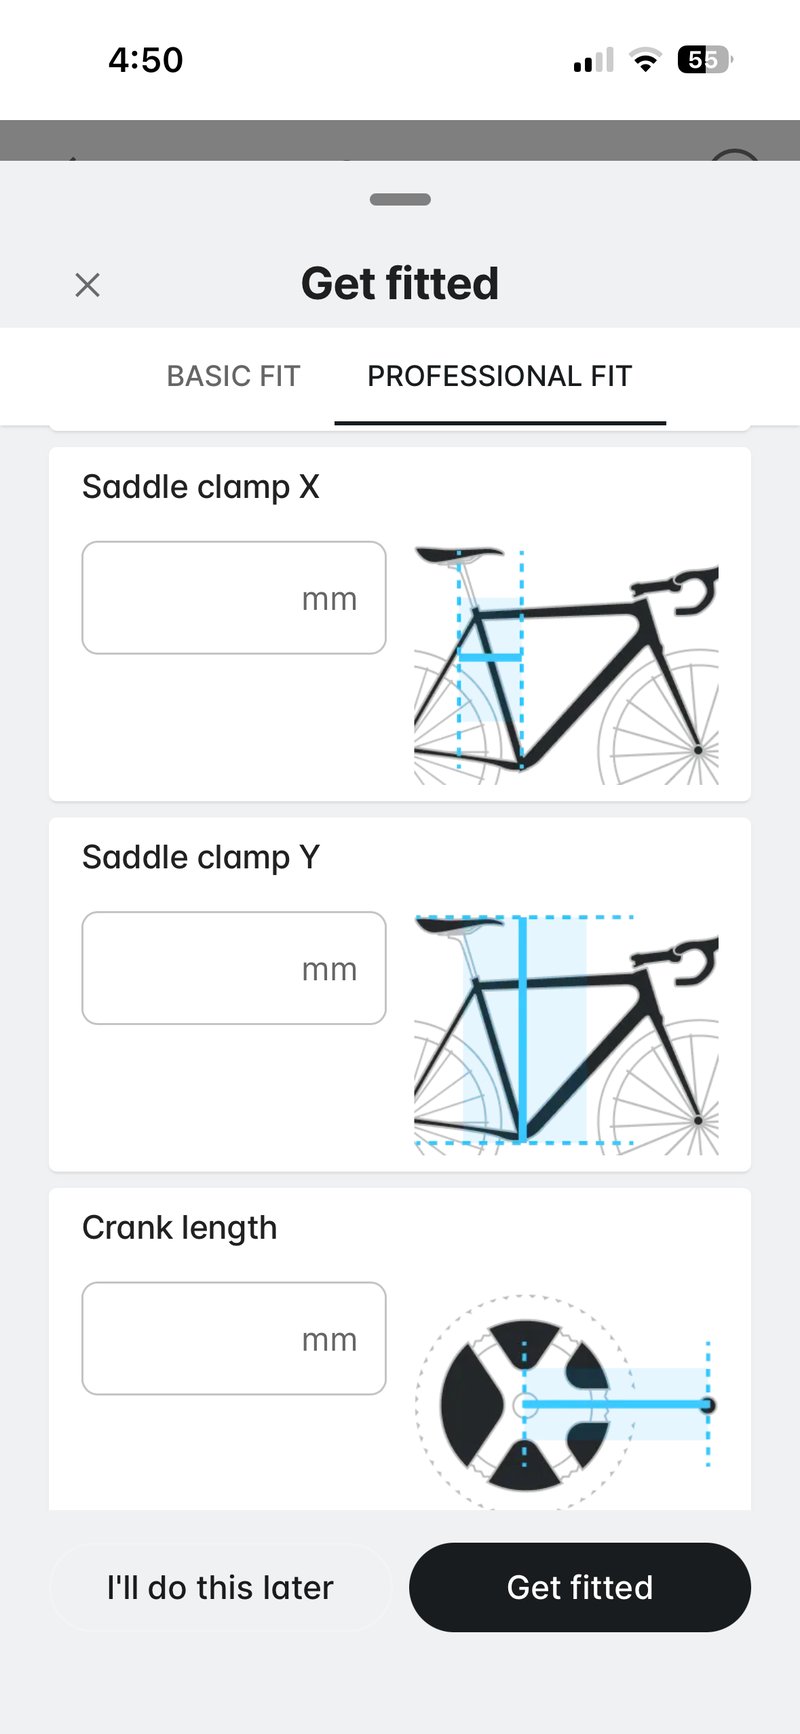Click the Saddle clamp X label
Screen dimensions: 800x1734
(201, 487)
